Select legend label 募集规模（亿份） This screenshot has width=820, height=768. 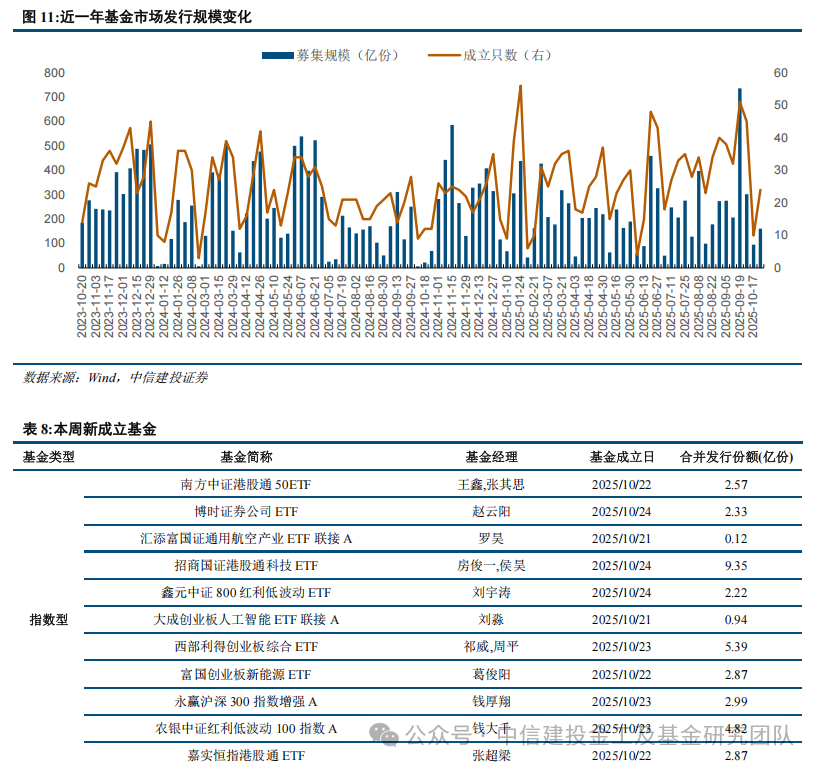click(348, 55)
